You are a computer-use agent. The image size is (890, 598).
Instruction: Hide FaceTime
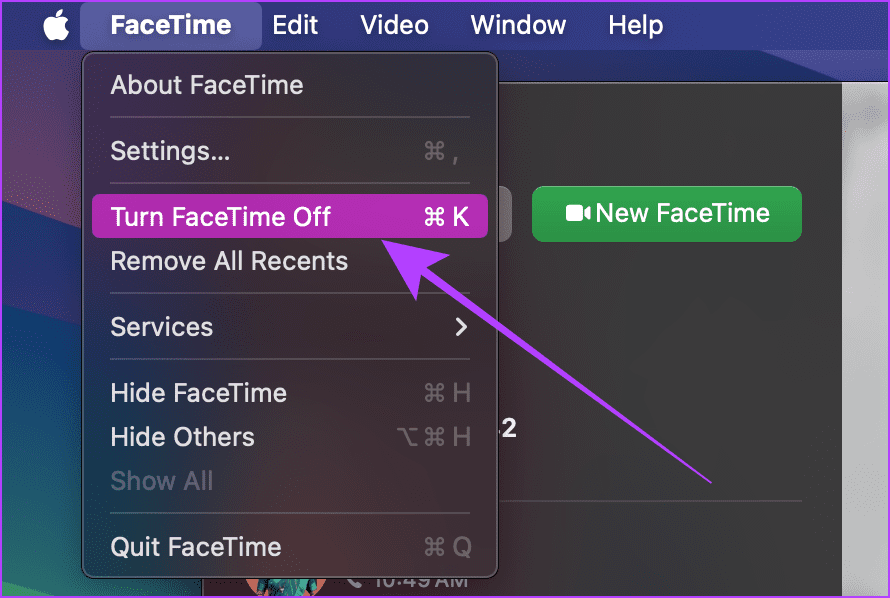[x=198, y=393]
